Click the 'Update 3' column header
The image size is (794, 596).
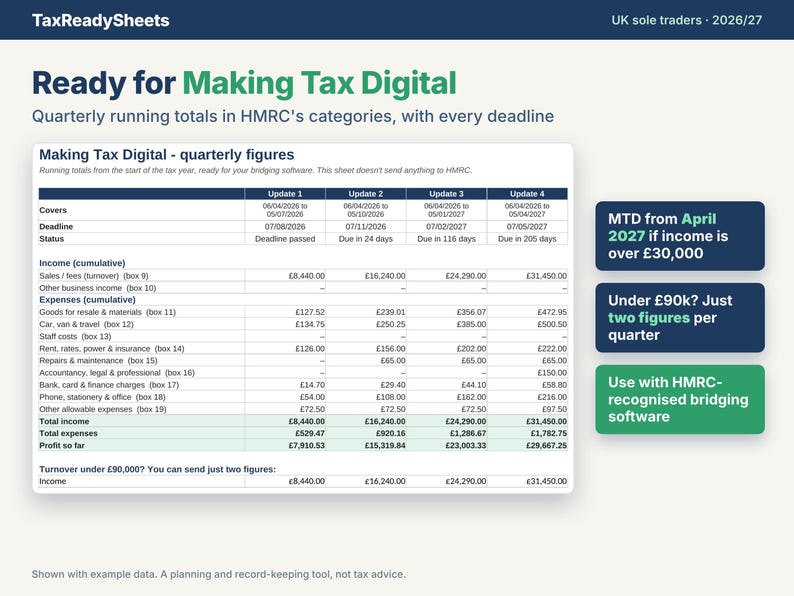click(x=446, y=193)
